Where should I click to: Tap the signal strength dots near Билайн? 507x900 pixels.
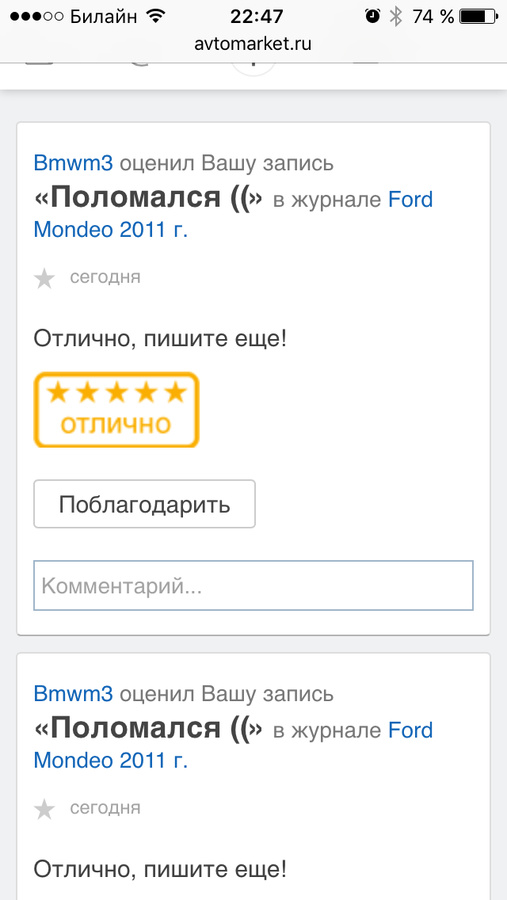(x=37, y=17)
